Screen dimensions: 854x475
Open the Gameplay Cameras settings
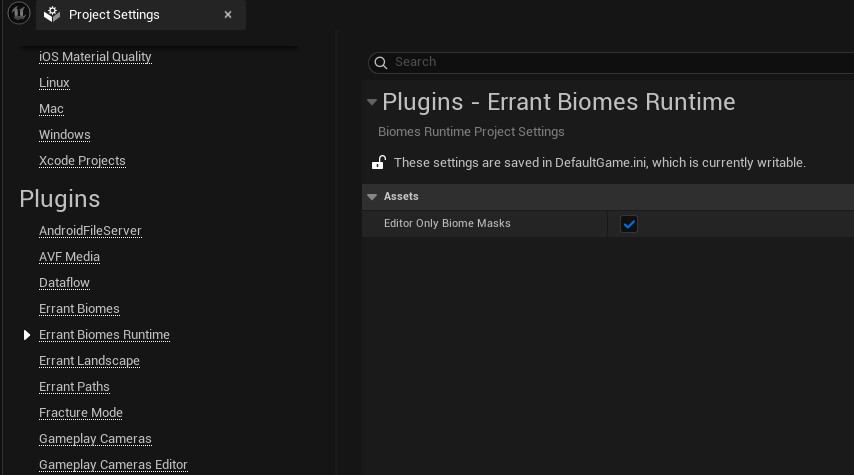click(95, 439)
